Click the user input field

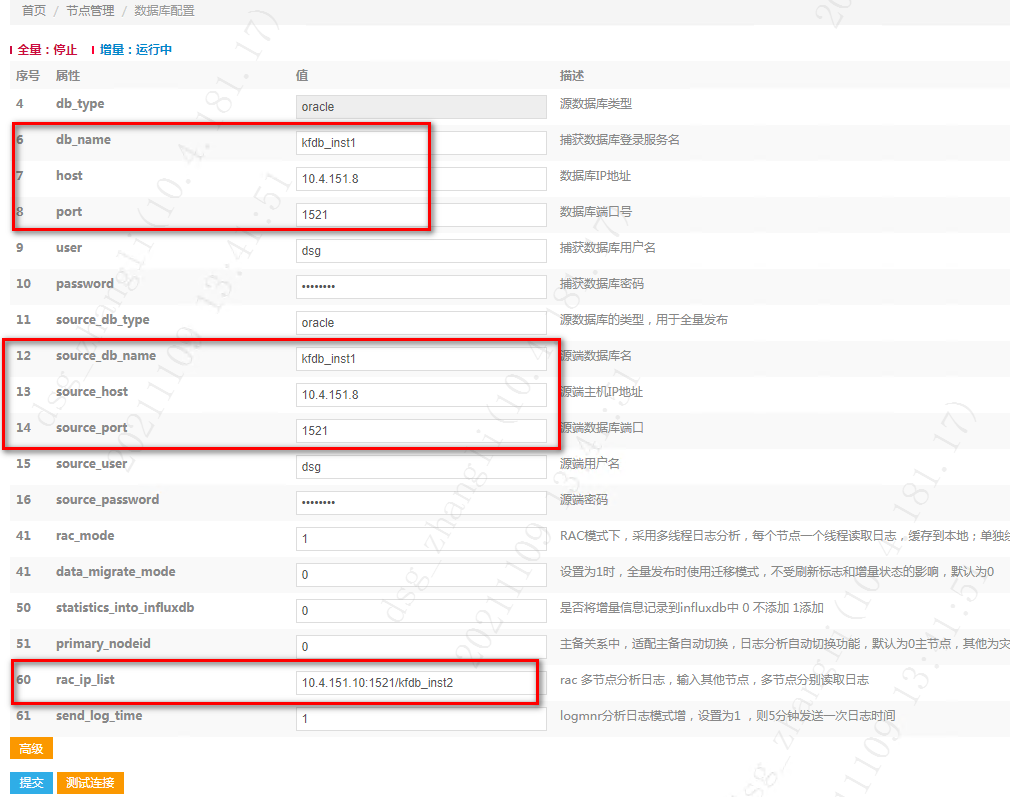(420, 251)
